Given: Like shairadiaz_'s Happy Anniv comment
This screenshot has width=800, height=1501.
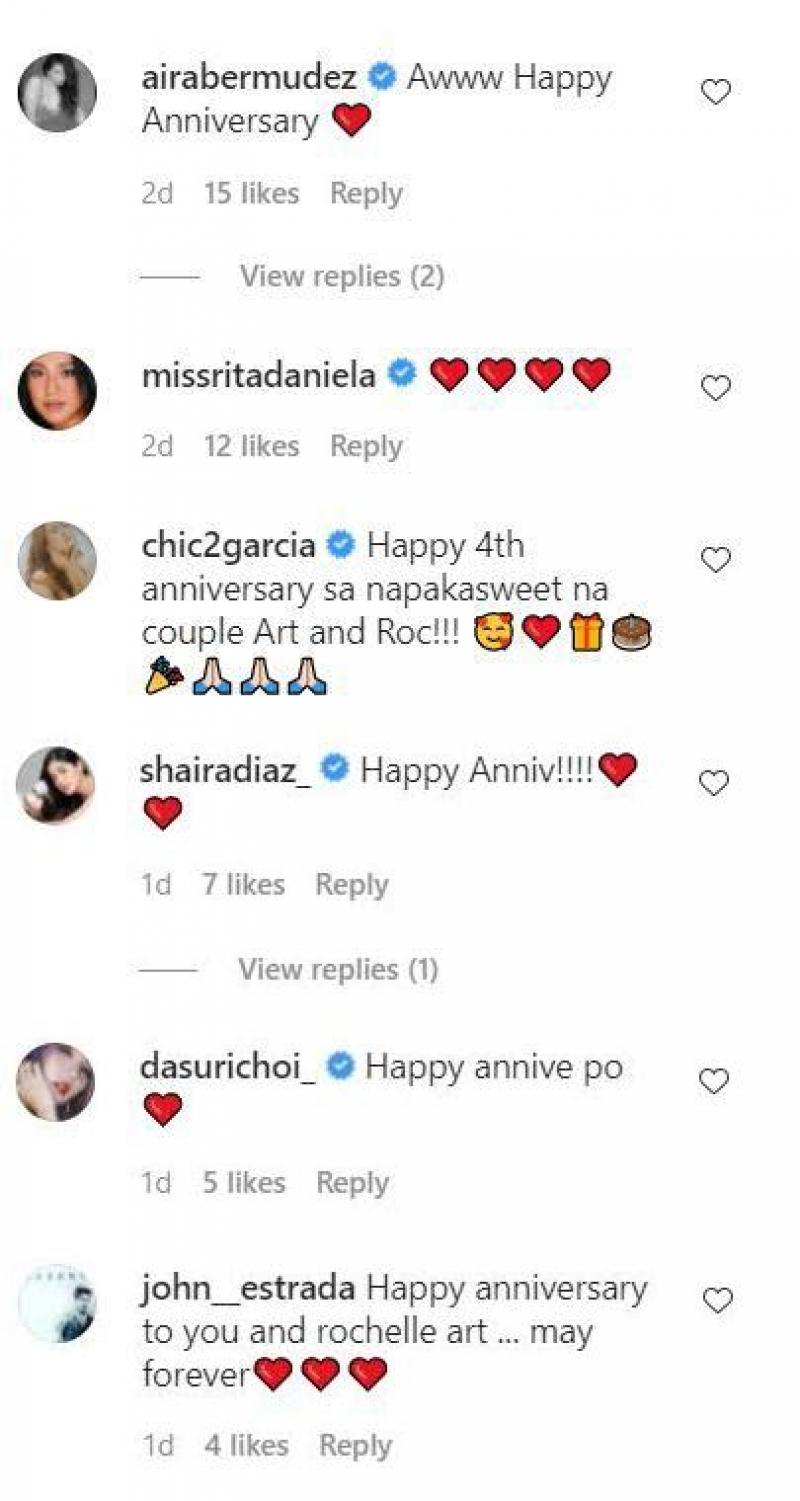Looking at the screenshot, I should coord(714,783).
